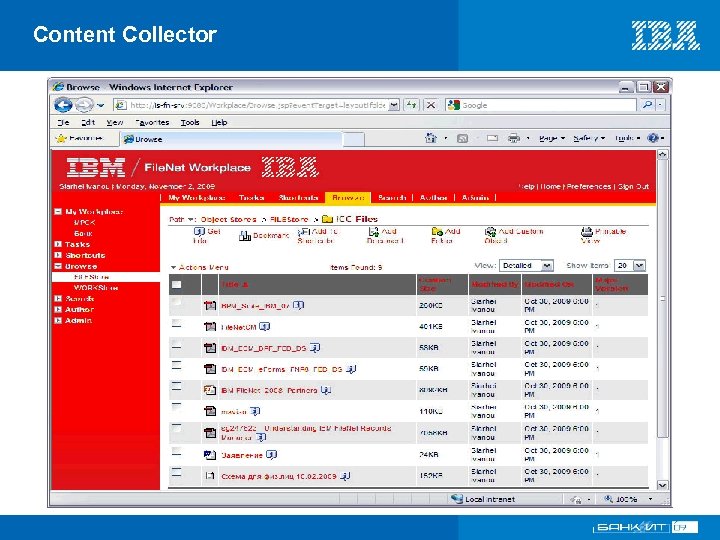Image resolution: width=720 pixels, height=540 pixels.
Task: Check the box for the Заявление row
Action: click(176, 451)
